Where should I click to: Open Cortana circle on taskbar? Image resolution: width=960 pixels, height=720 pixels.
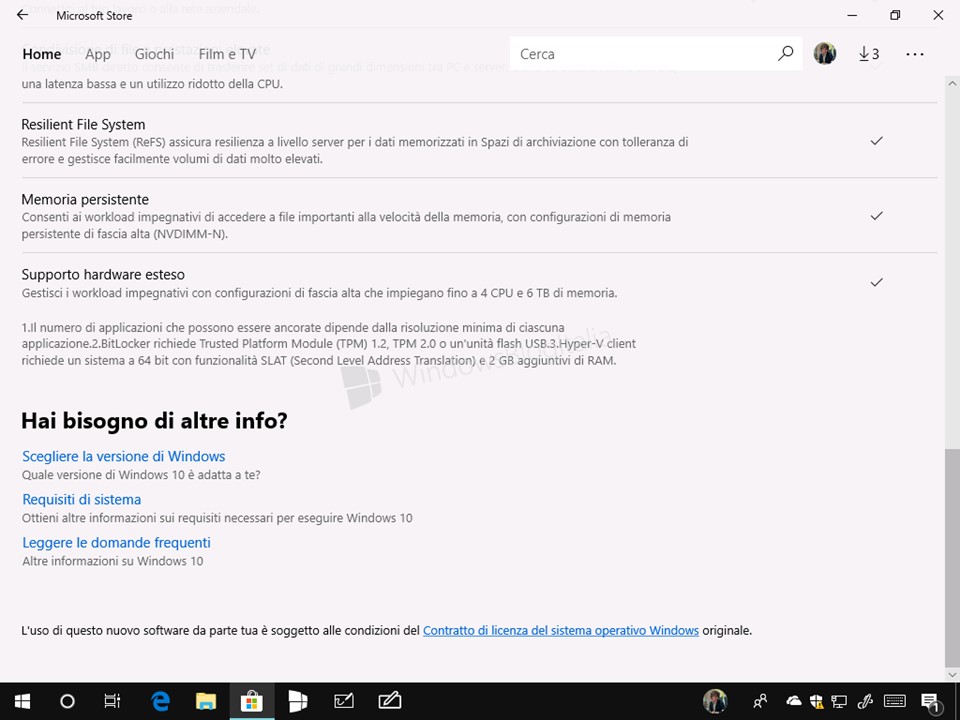pyautogui.click(x=67, y=701)
